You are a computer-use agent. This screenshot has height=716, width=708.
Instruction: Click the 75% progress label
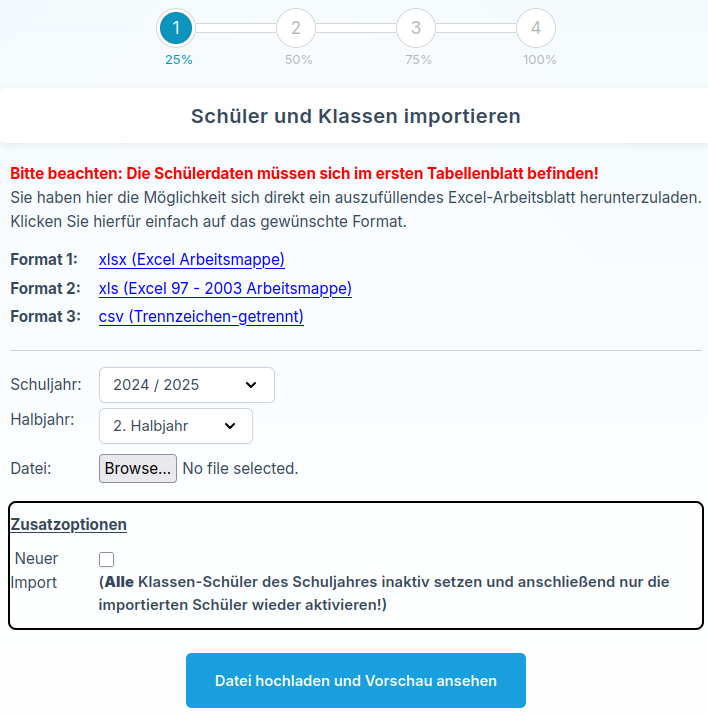[x=418, y=60]
